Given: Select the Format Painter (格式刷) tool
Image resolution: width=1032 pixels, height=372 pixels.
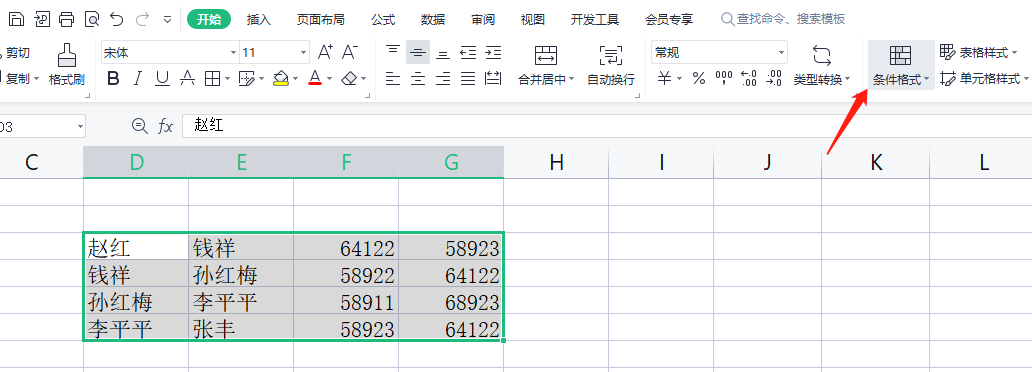Looking at the screenshot, I should point(66,65).
